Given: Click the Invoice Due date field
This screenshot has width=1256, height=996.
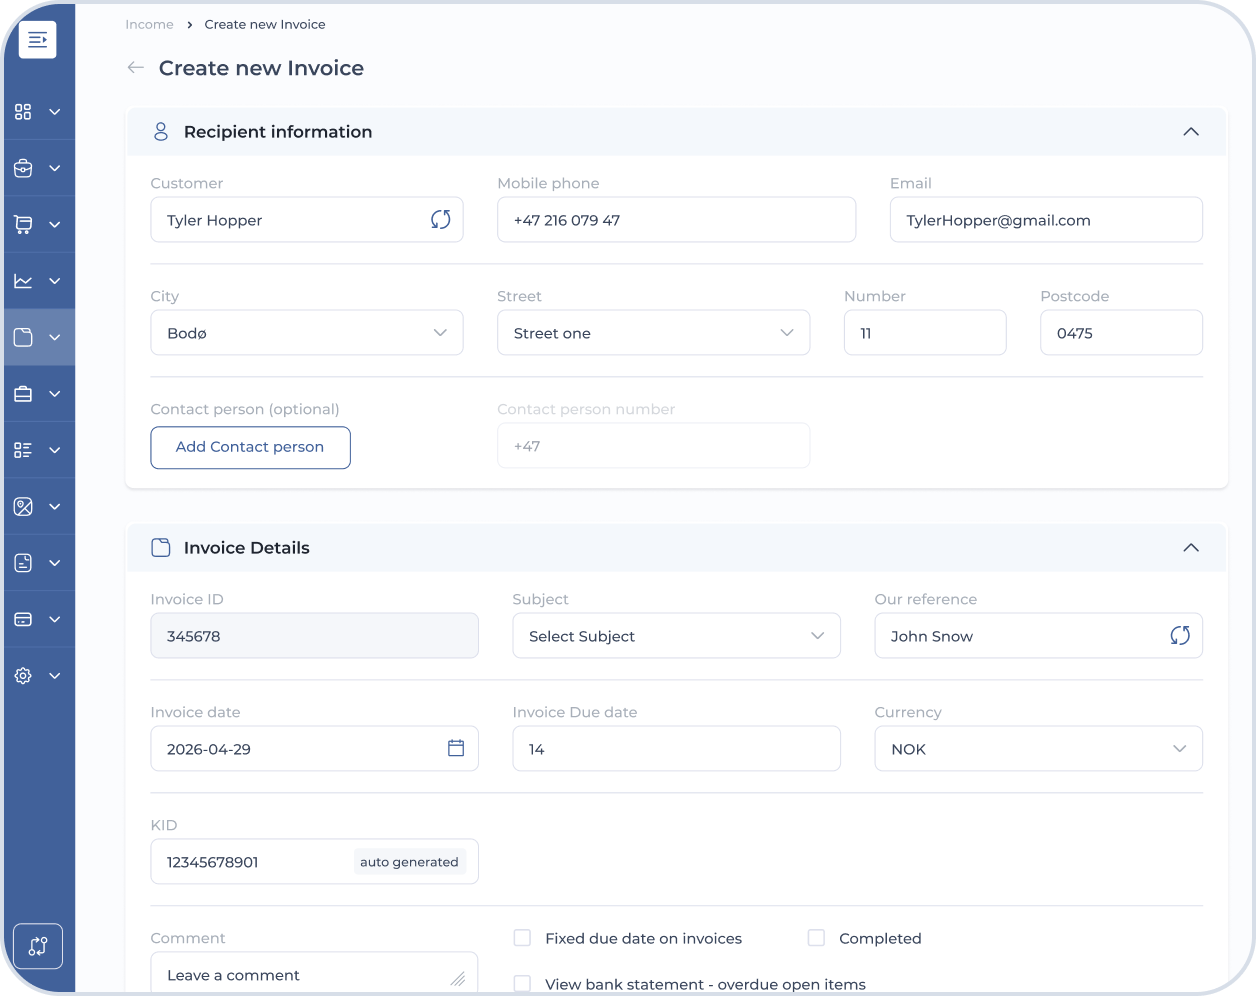Looking at the screenshot, I should 677,749.
